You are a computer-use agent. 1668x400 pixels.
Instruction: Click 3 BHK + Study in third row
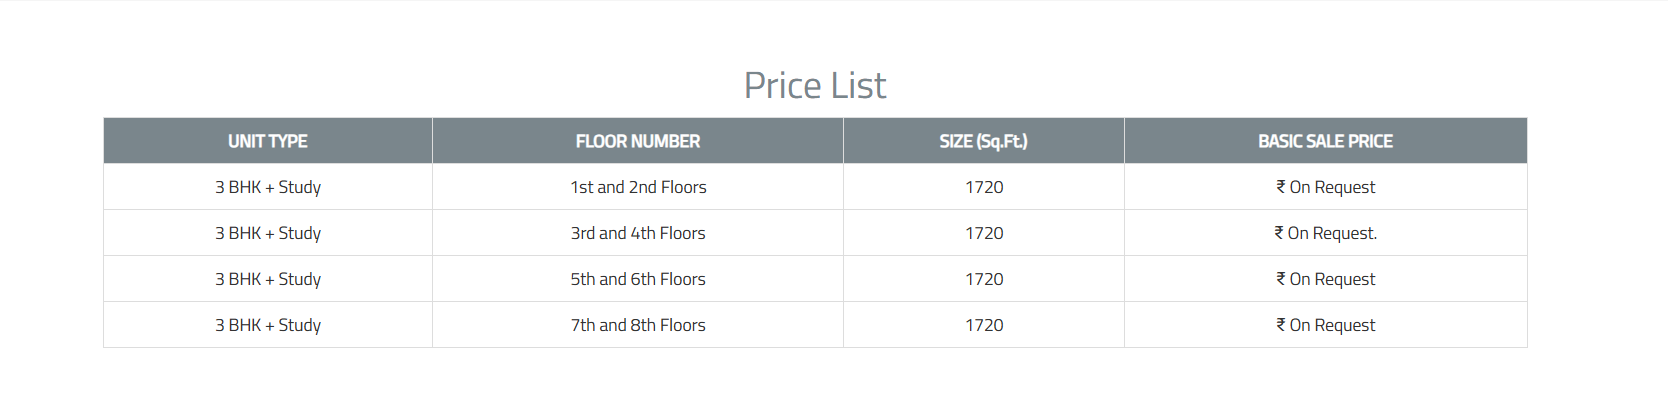click(x=268, y=279)
